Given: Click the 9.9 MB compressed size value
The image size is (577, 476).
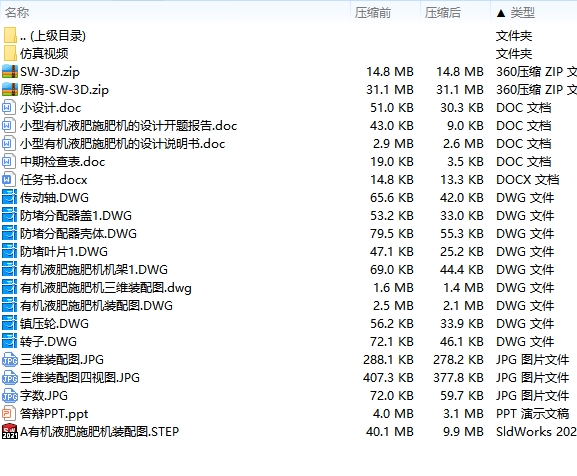Looking at the screenshot, I should [x=463, y=431].
